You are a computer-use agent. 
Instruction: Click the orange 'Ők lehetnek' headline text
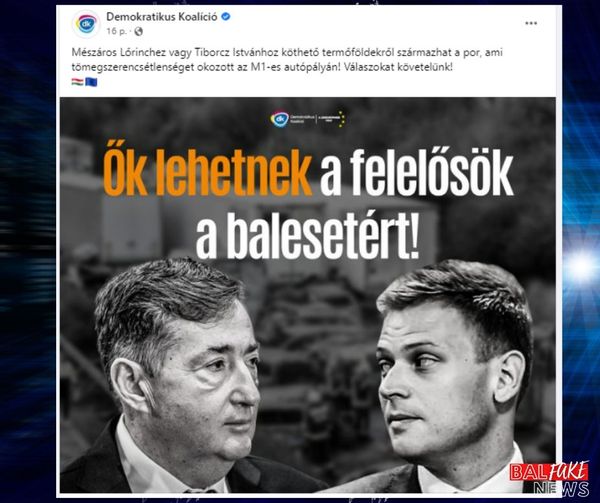pyautogui.click(x=207, y=173)
